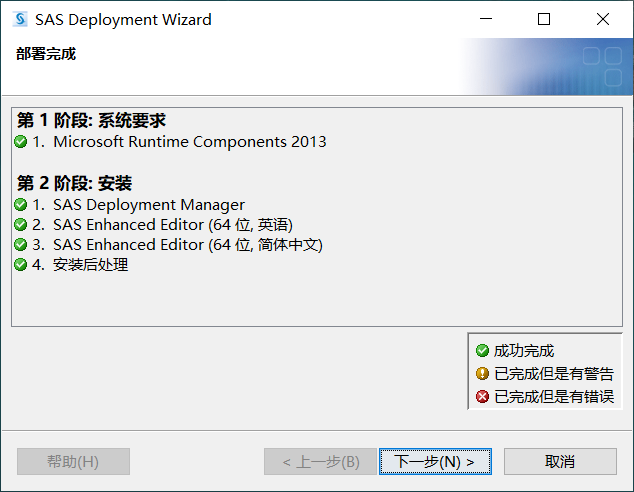Click the yellow warning legend icon
Screen dimensions: 634x492
[483, 374]
